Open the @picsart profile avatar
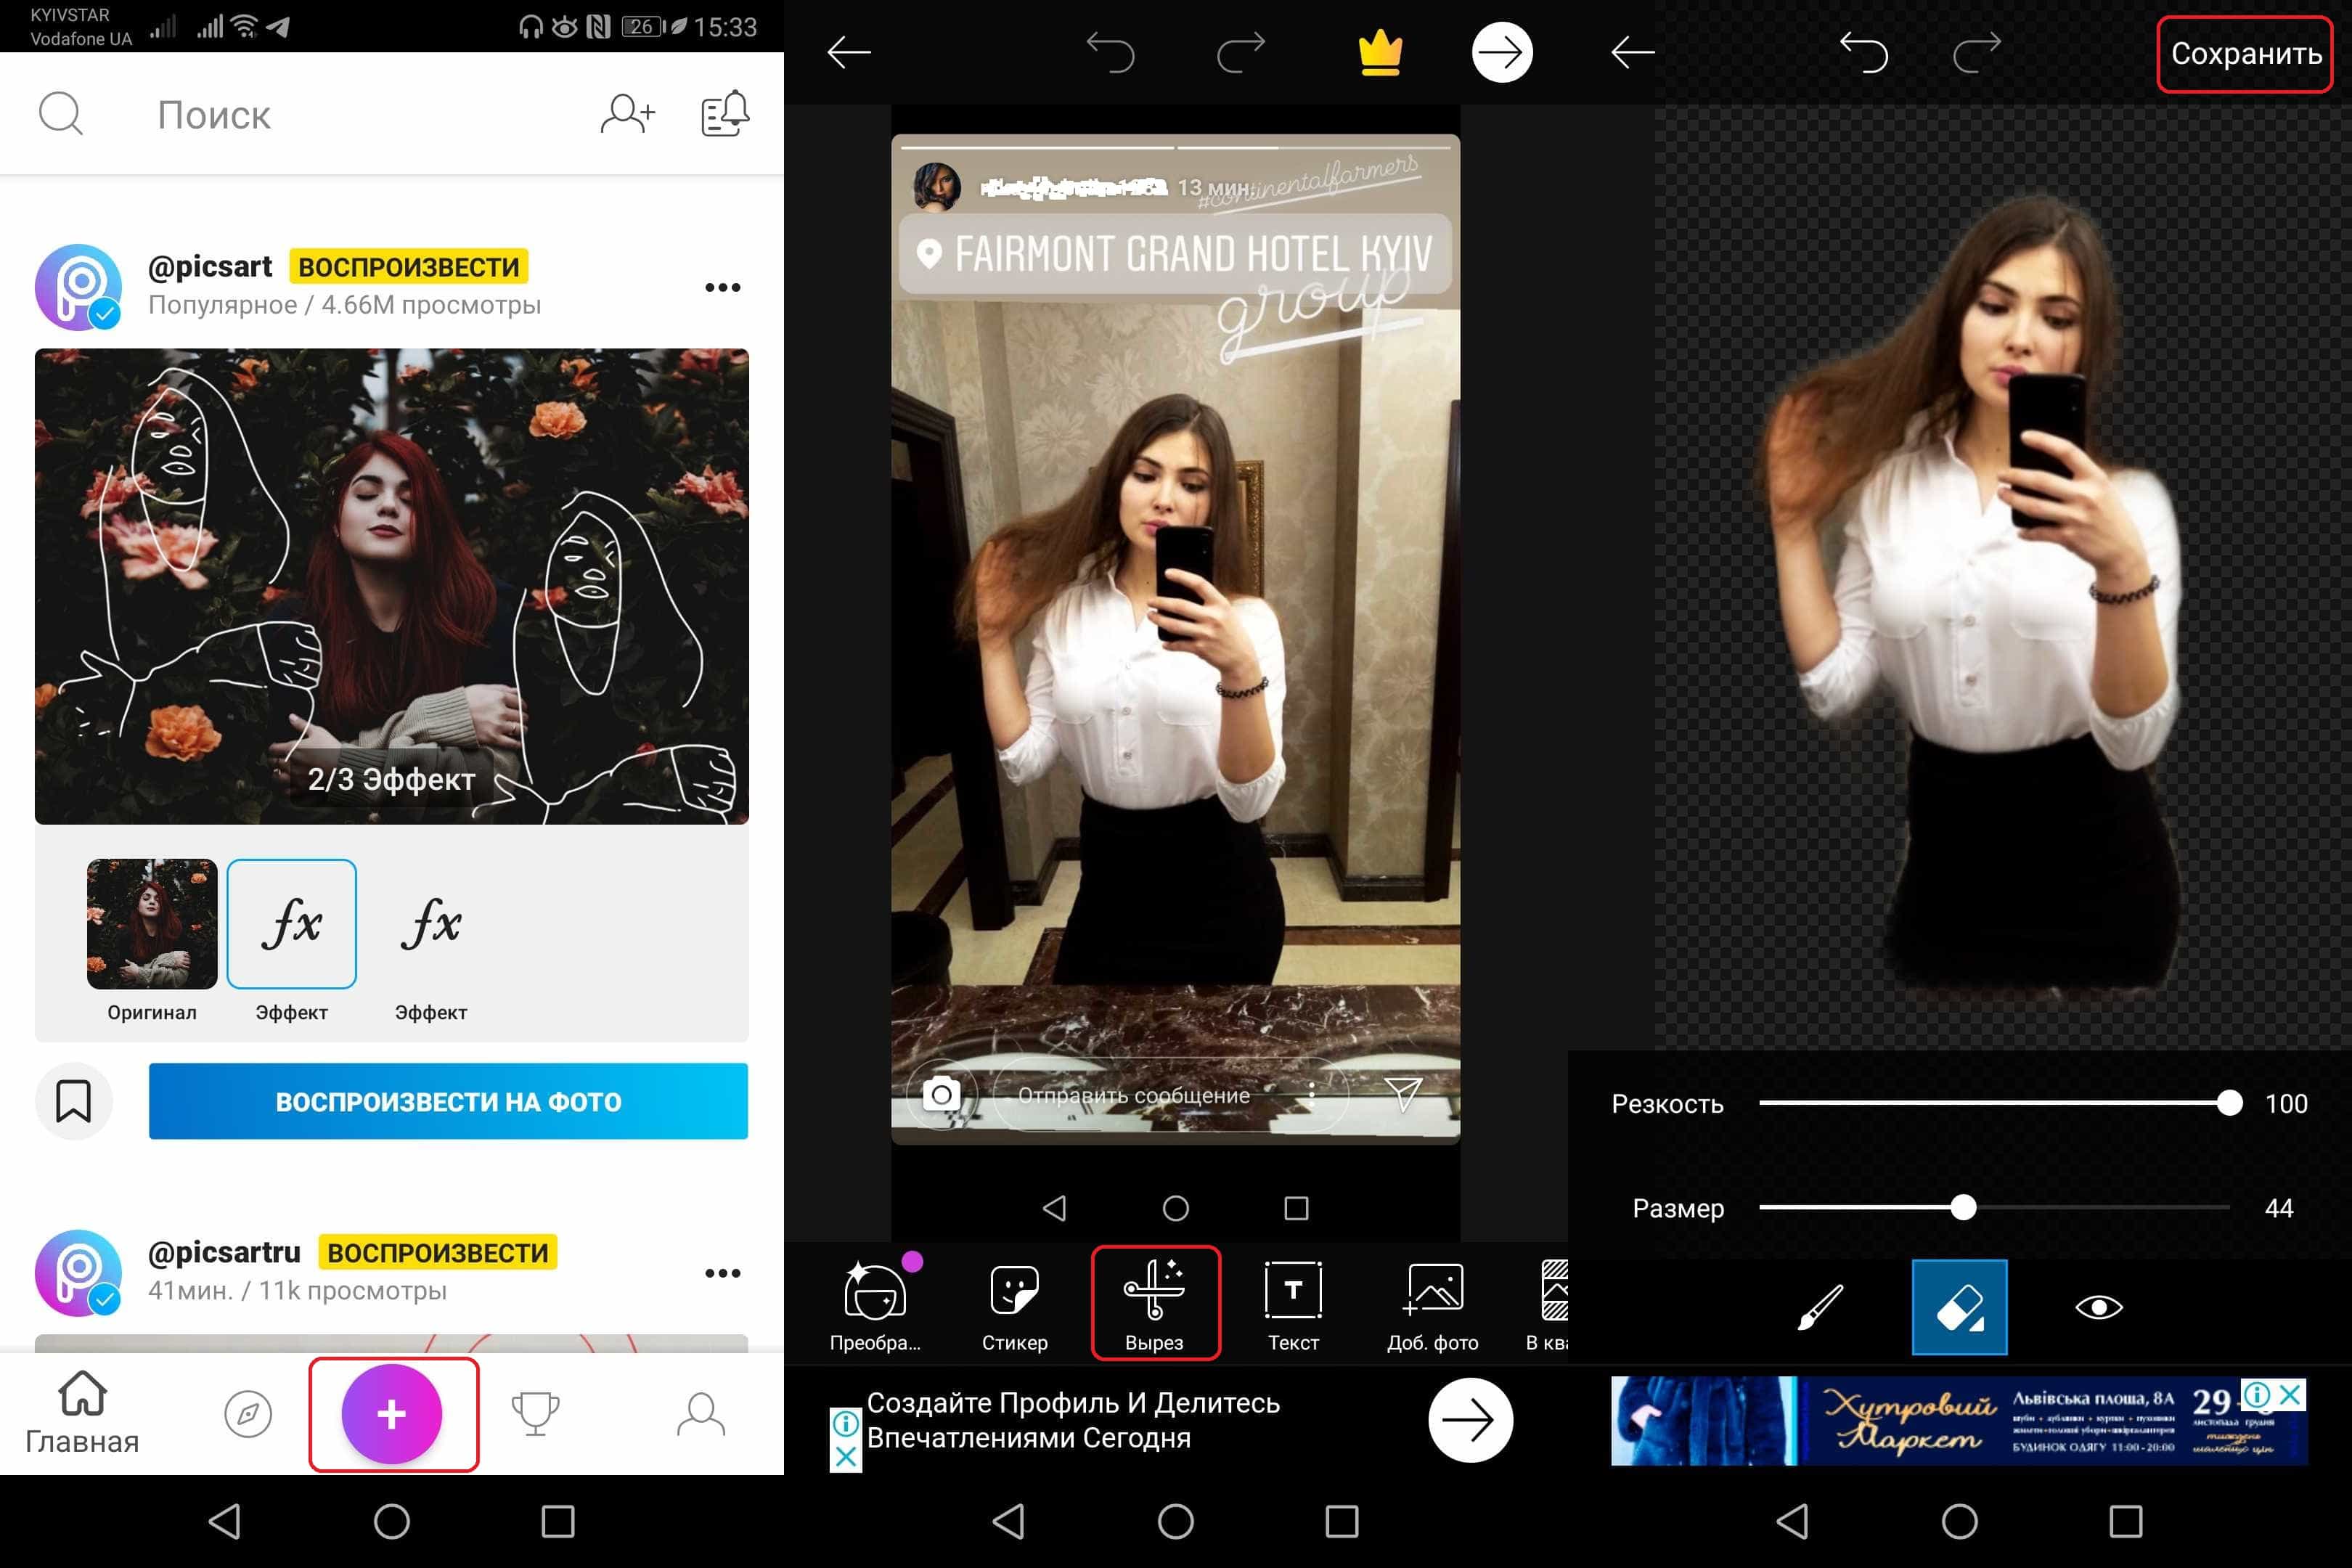 (x=79, y=287)
